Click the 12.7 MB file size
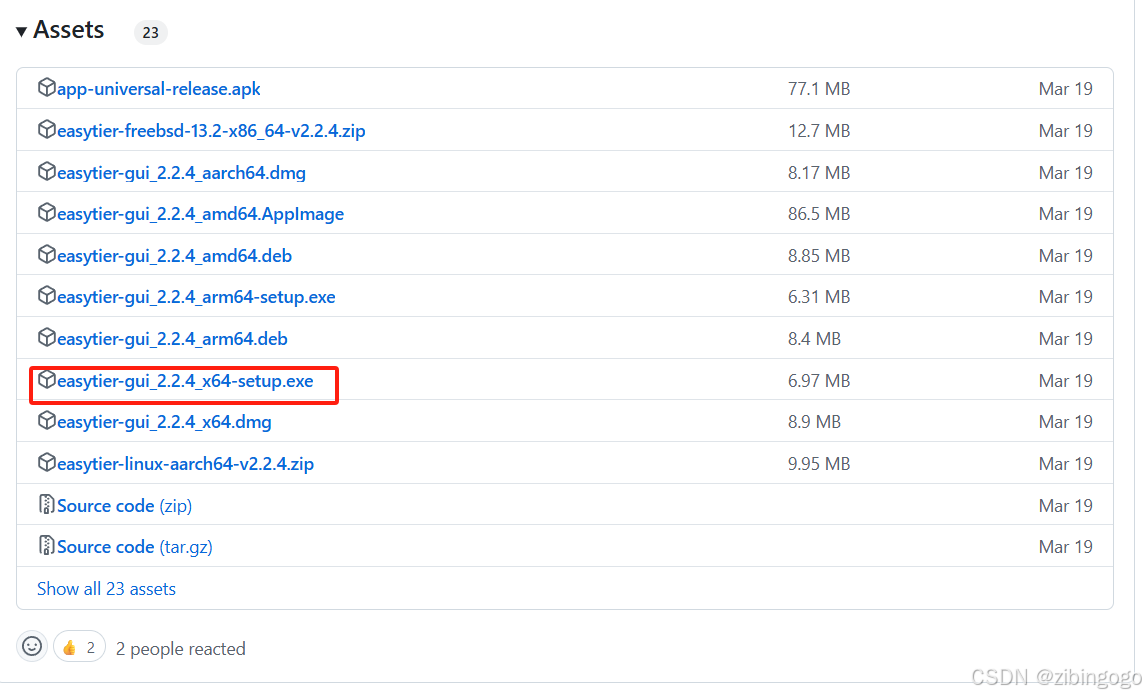Screen dimensions: 1146x697 tap(819, 131)
